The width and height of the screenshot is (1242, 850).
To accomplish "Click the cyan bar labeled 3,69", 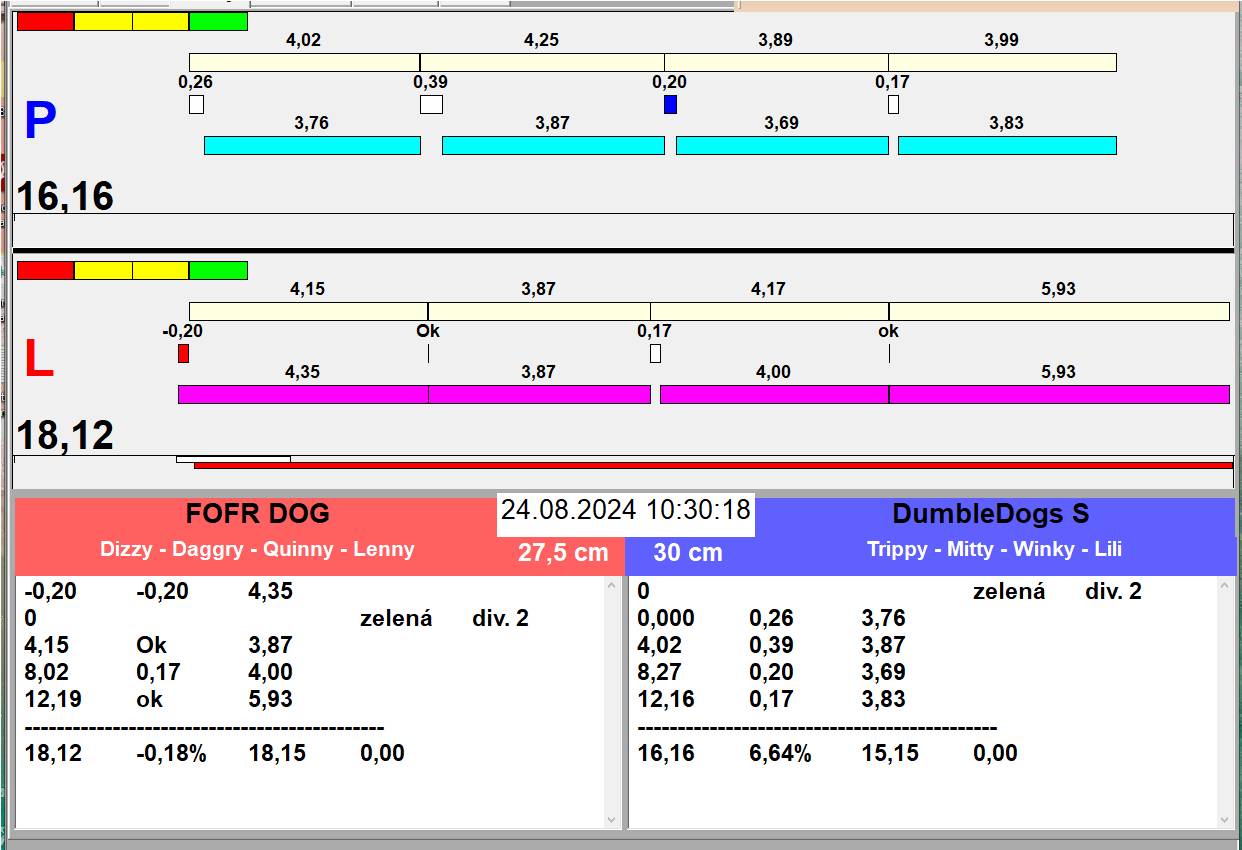I will (x=782, y=145).
